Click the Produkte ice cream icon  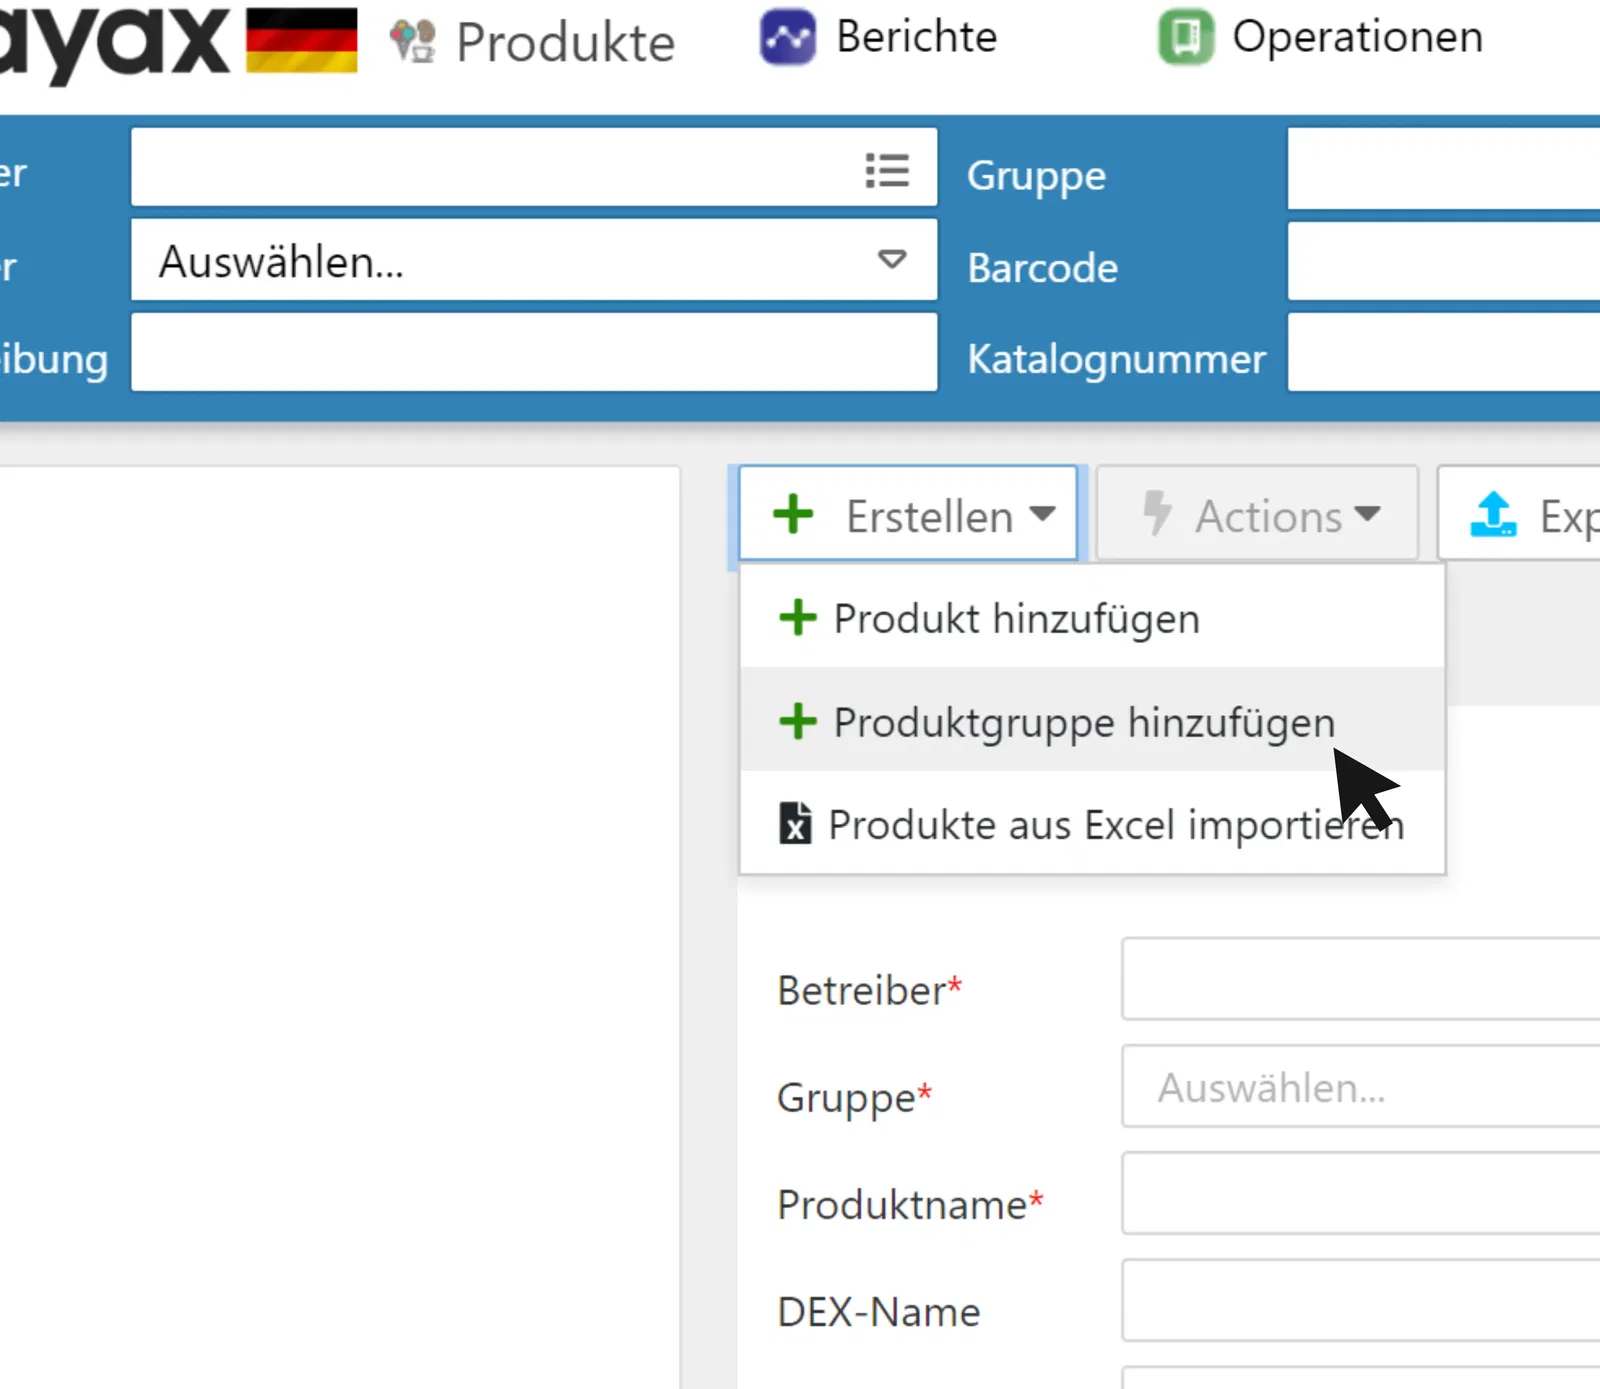tap(412, 41)
